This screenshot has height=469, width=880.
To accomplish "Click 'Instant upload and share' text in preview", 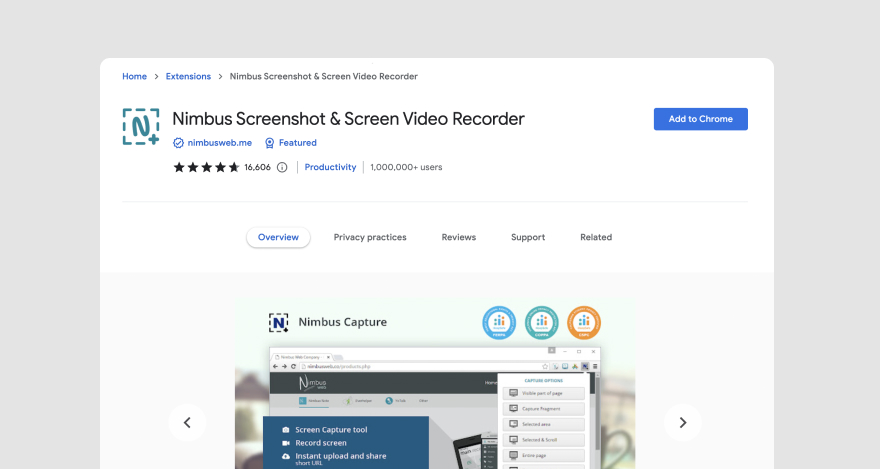I will click(x=341, y=456).
